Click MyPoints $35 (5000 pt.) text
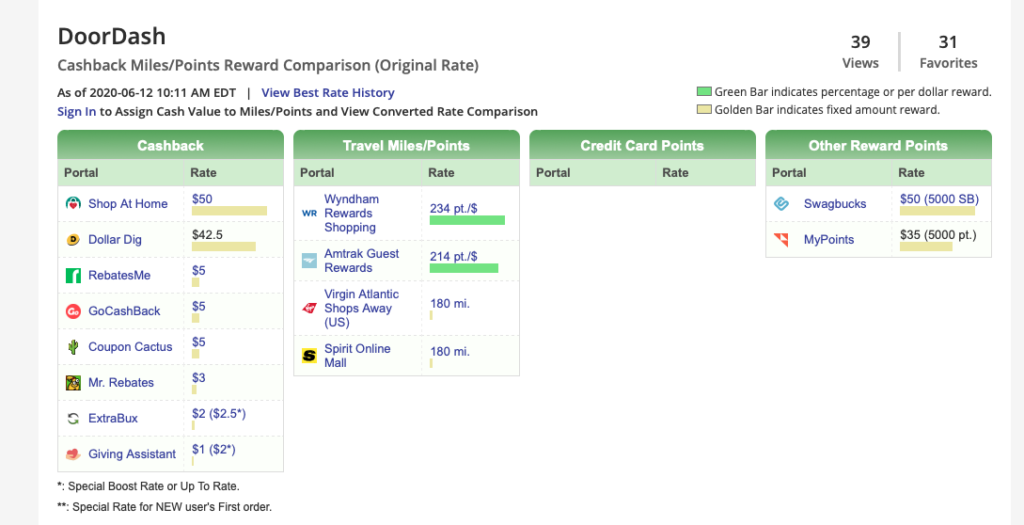This screenshot has width=1024, height=525. pos(938,234)
